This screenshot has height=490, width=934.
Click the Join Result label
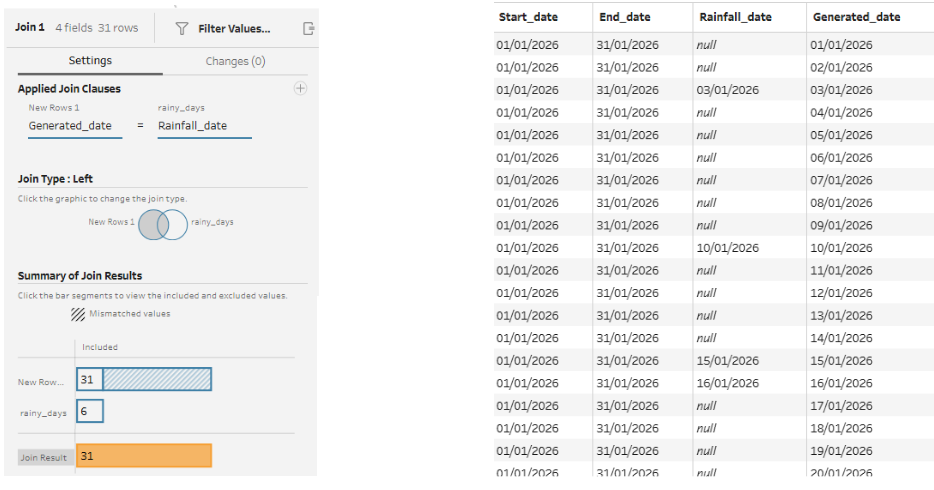(45, 457)
